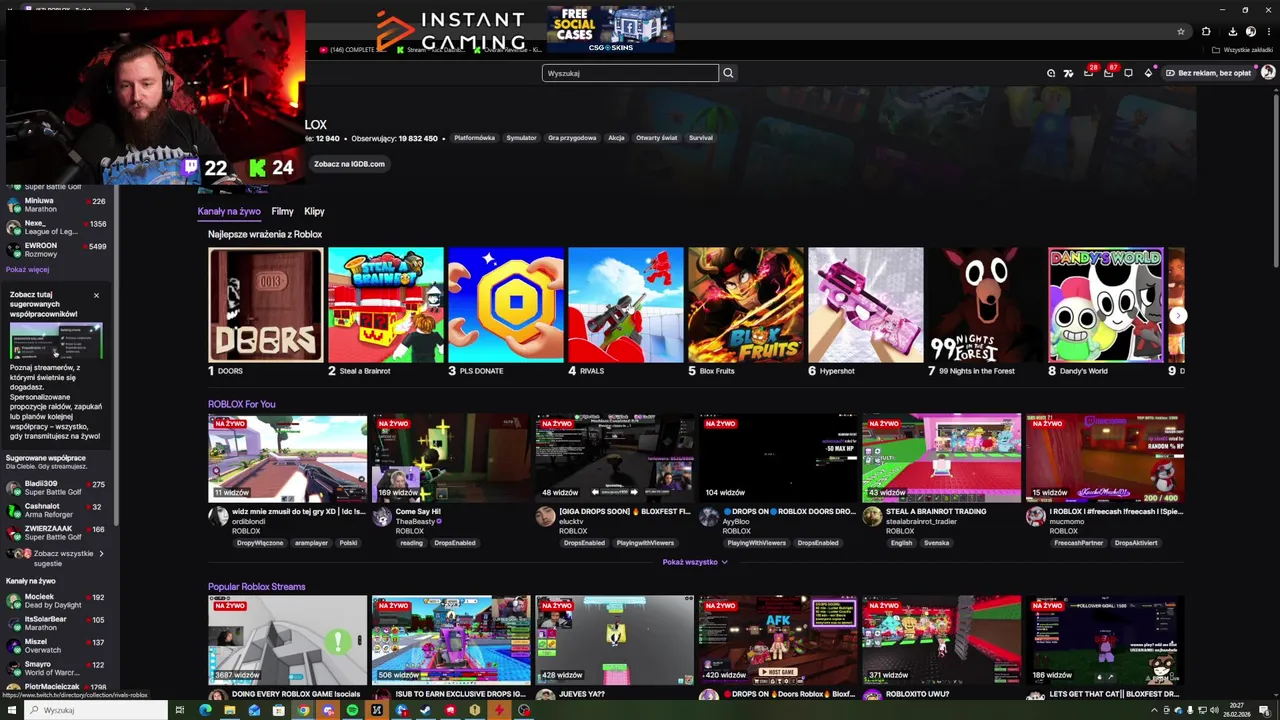
Task: Open the bits diamond icon
Action: tap(1148, 73)
